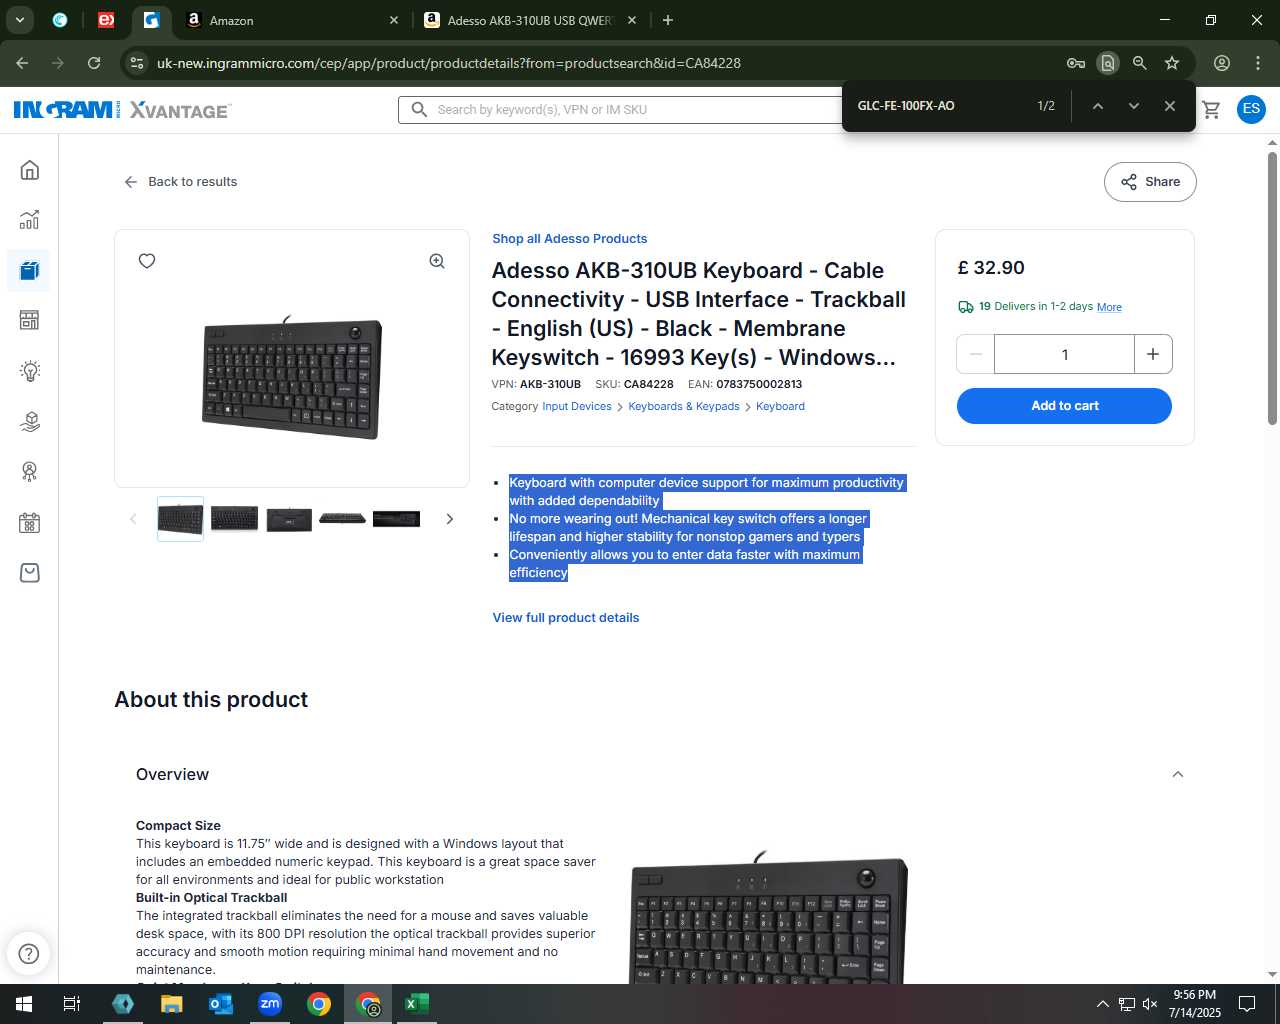Click the Share button
Image resolution: width=1280 pixels, height=1024 pixels.
coord(1150,182)
